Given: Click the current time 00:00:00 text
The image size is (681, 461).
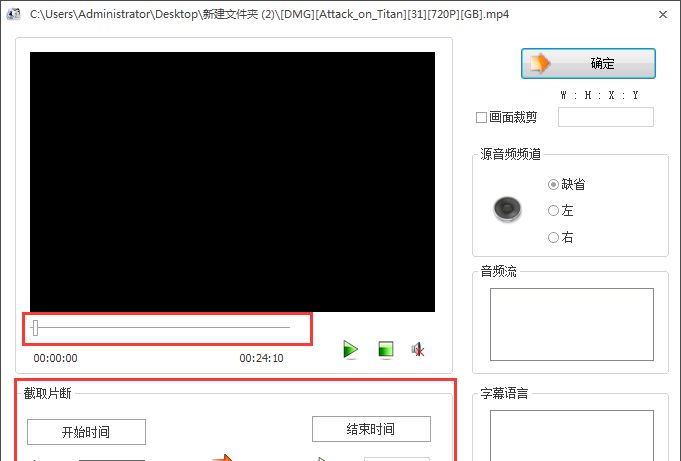Looking at the screenshot, I should click(56, 358).
